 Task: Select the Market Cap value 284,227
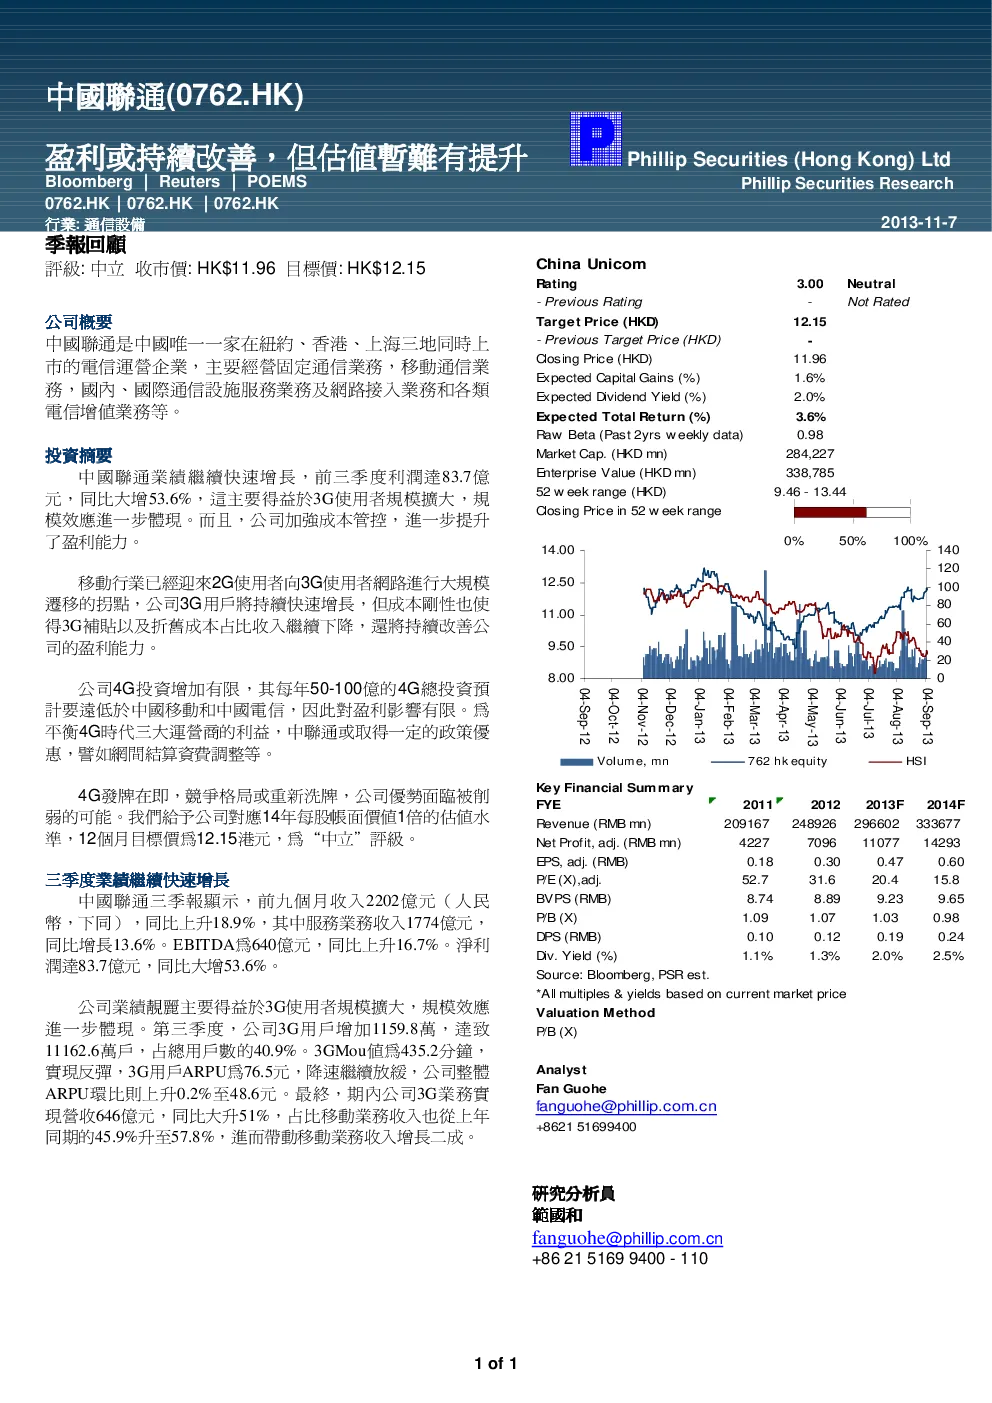[x=810, y=453]
